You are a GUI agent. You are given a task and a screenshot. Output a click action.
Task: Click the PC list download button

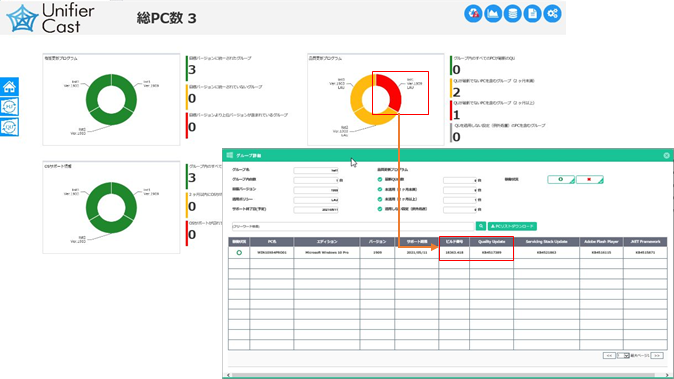click(x=512, y=226)
